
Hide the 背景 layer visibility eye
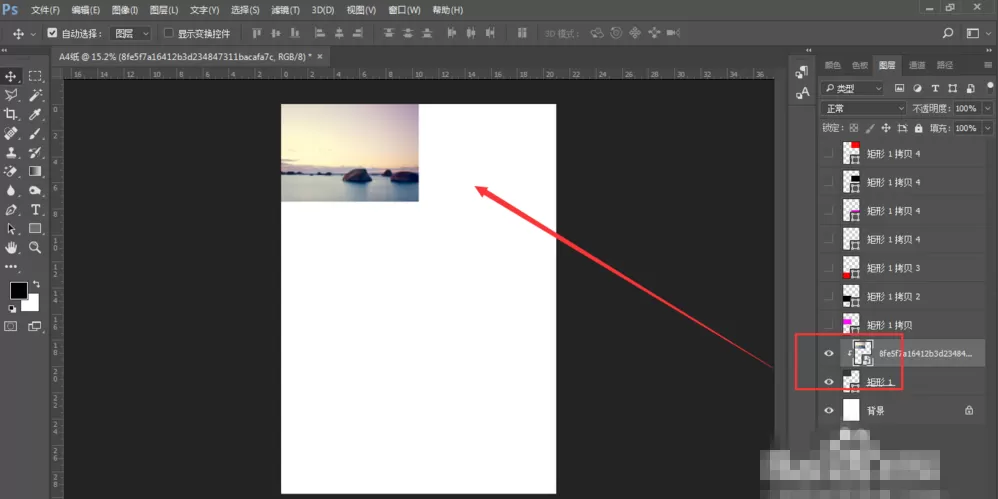point(829,411)
